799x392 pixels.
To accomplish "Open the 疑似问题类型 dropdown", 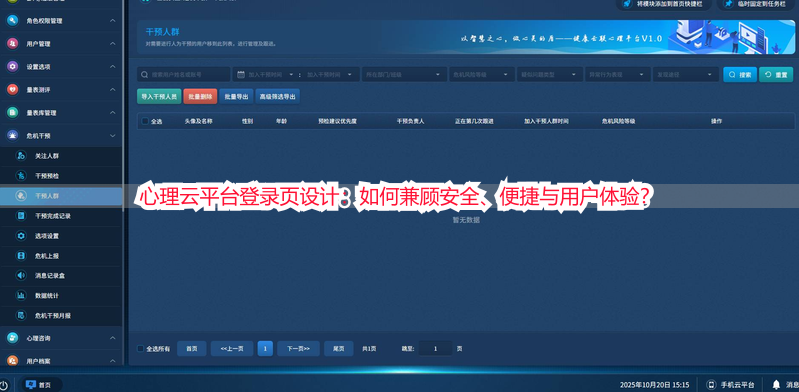I will [550, 74].
